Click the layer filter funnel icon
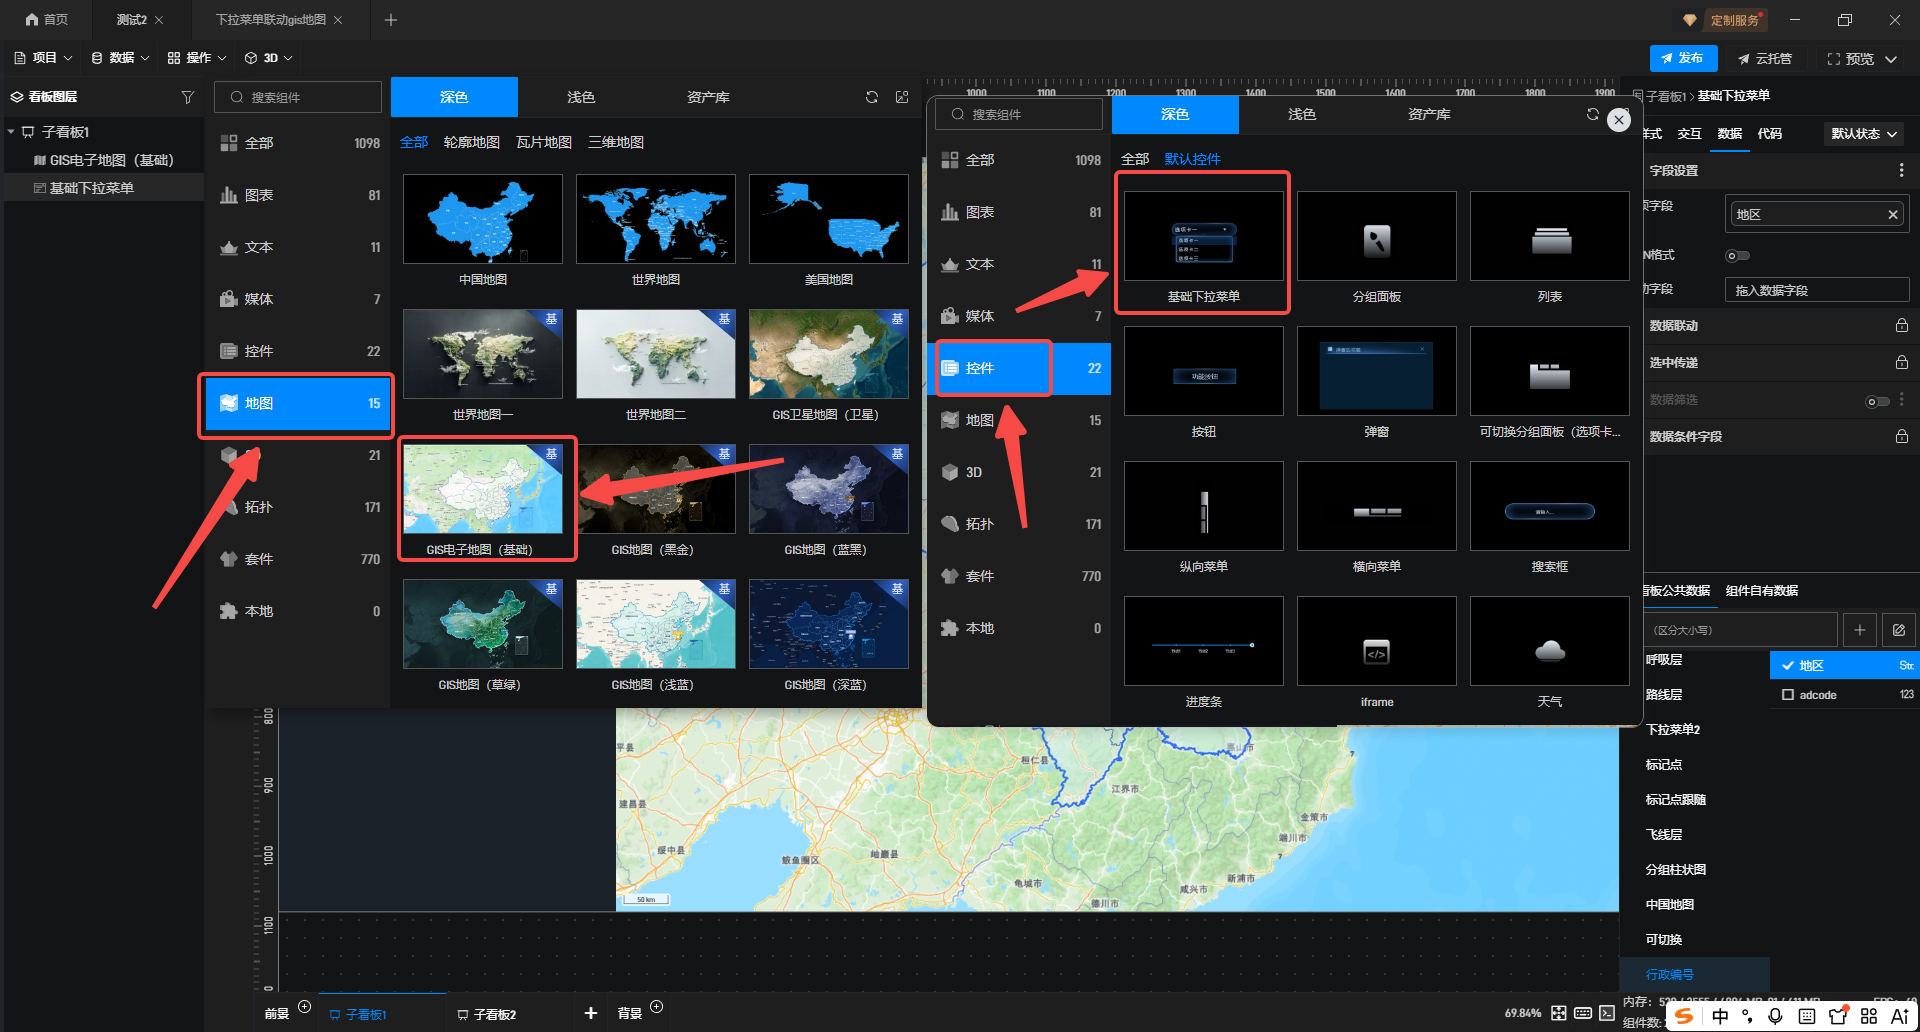 click(187, 97)
